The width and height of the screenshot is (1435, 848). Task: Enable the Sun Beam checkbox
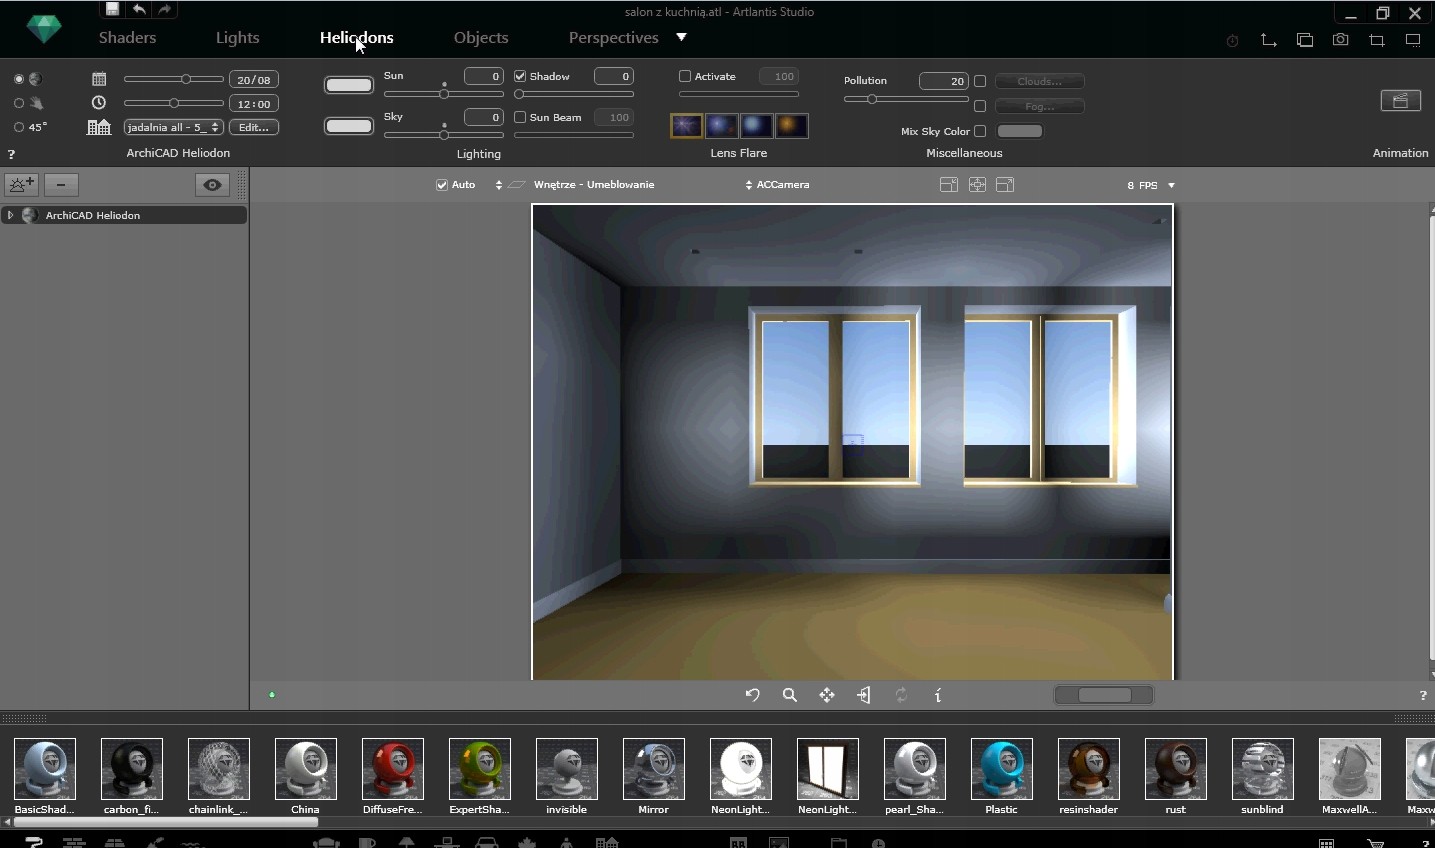click(x=520, y=117)
